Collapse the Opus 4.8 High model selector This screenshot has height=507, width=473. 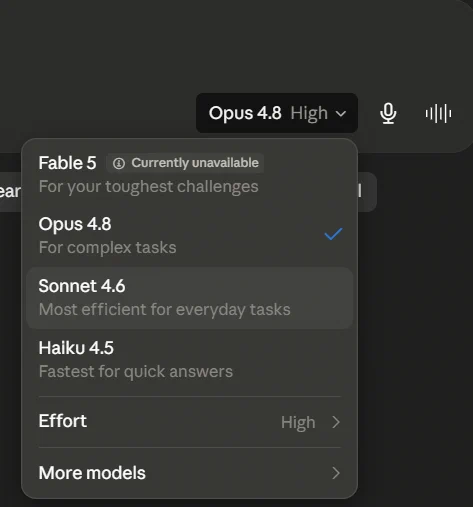(277, 113)
